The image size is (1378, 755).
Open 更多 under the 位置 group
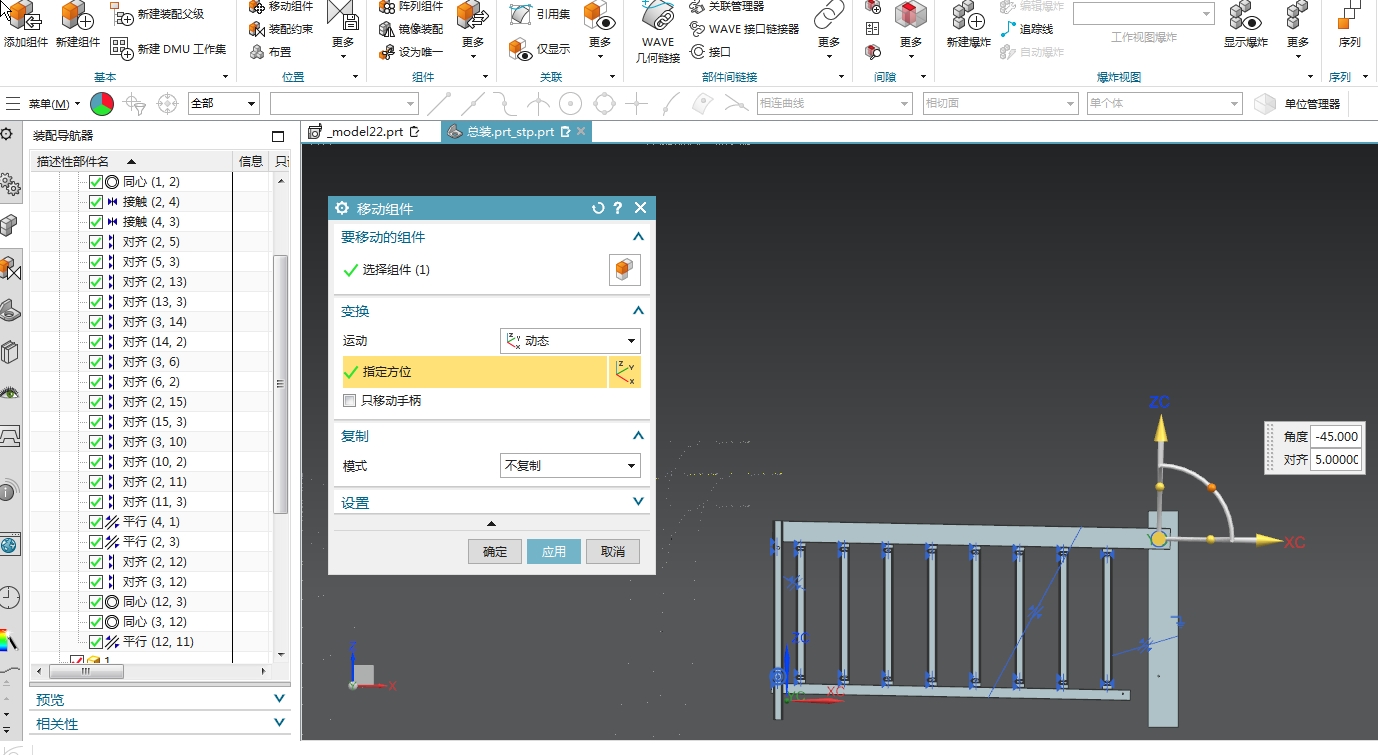(343, 28)
